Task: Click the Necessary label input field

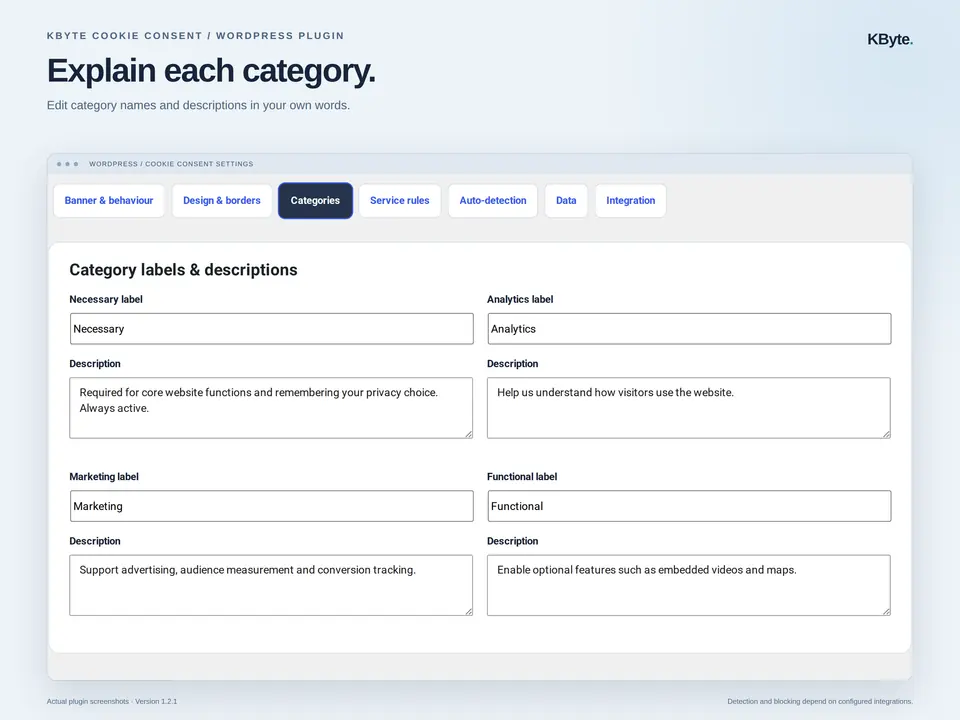Action: [x=272, y=329]
